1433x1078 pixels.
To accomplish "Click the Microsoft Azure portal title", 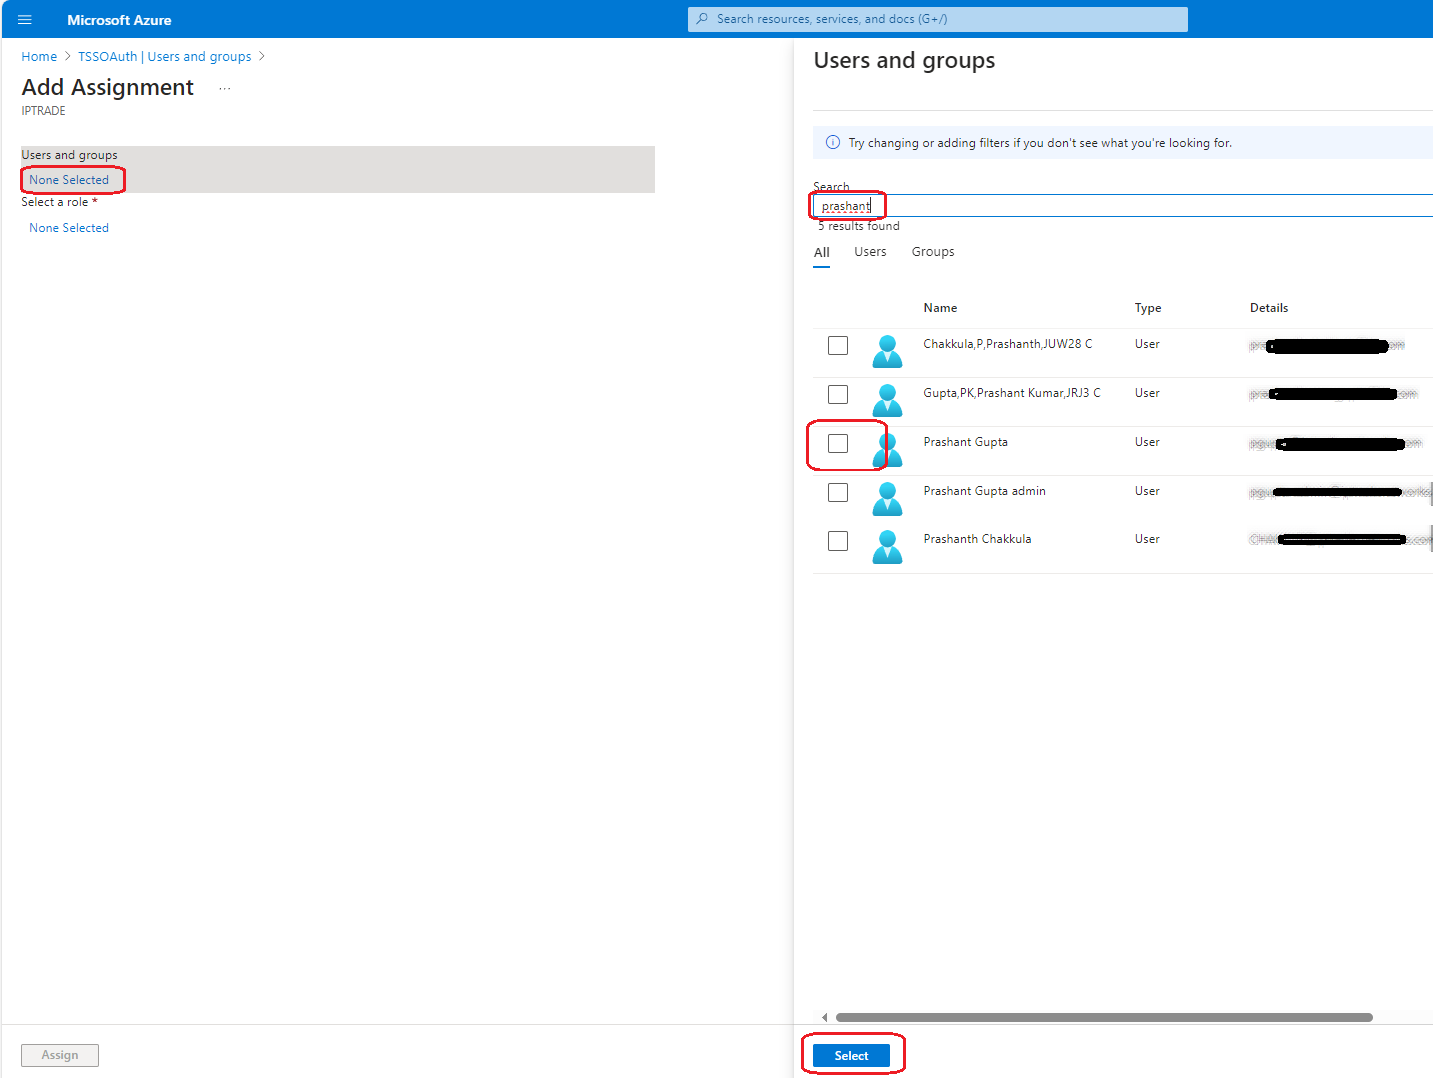I will pyautogui.click(x=119, y=20).
